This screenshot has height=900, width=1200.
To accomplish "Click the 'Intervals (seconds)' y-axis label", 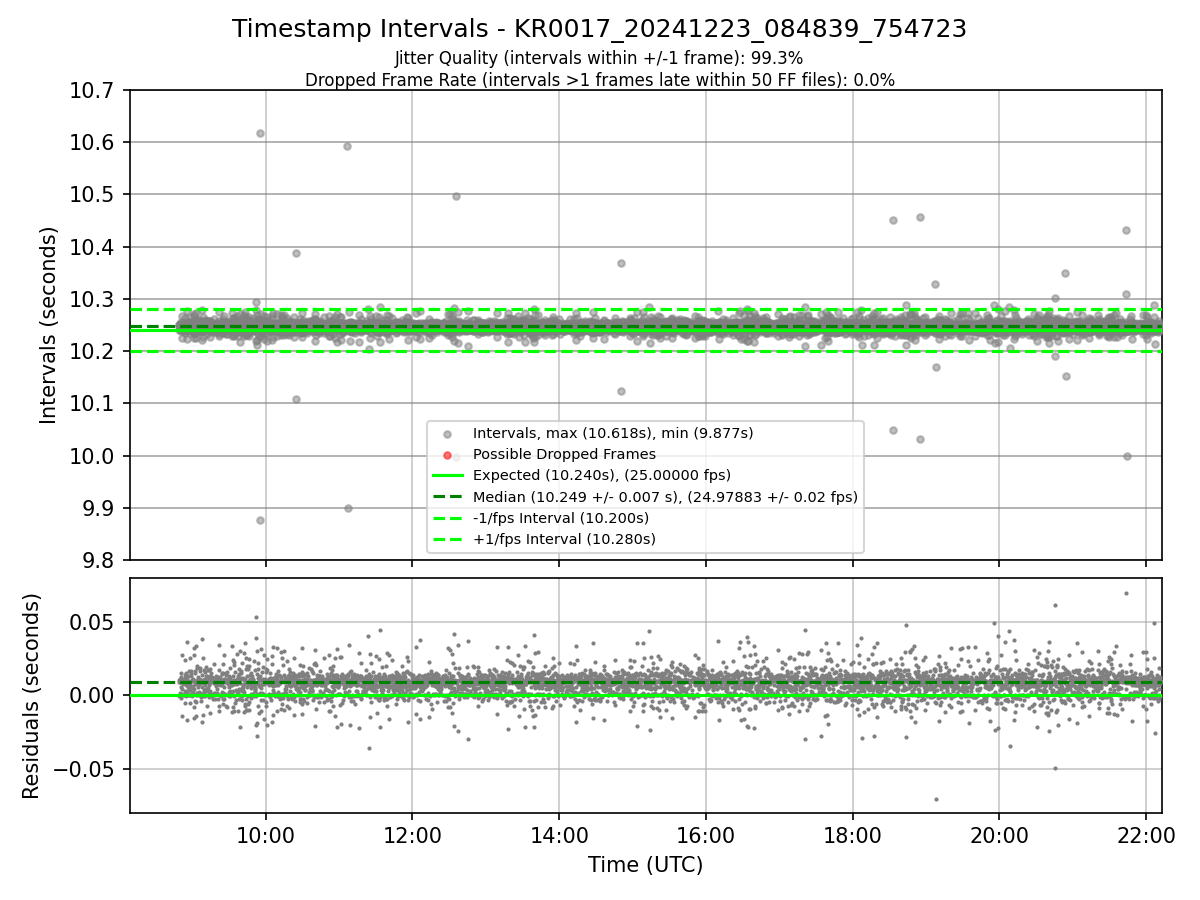I will point(49,325).
